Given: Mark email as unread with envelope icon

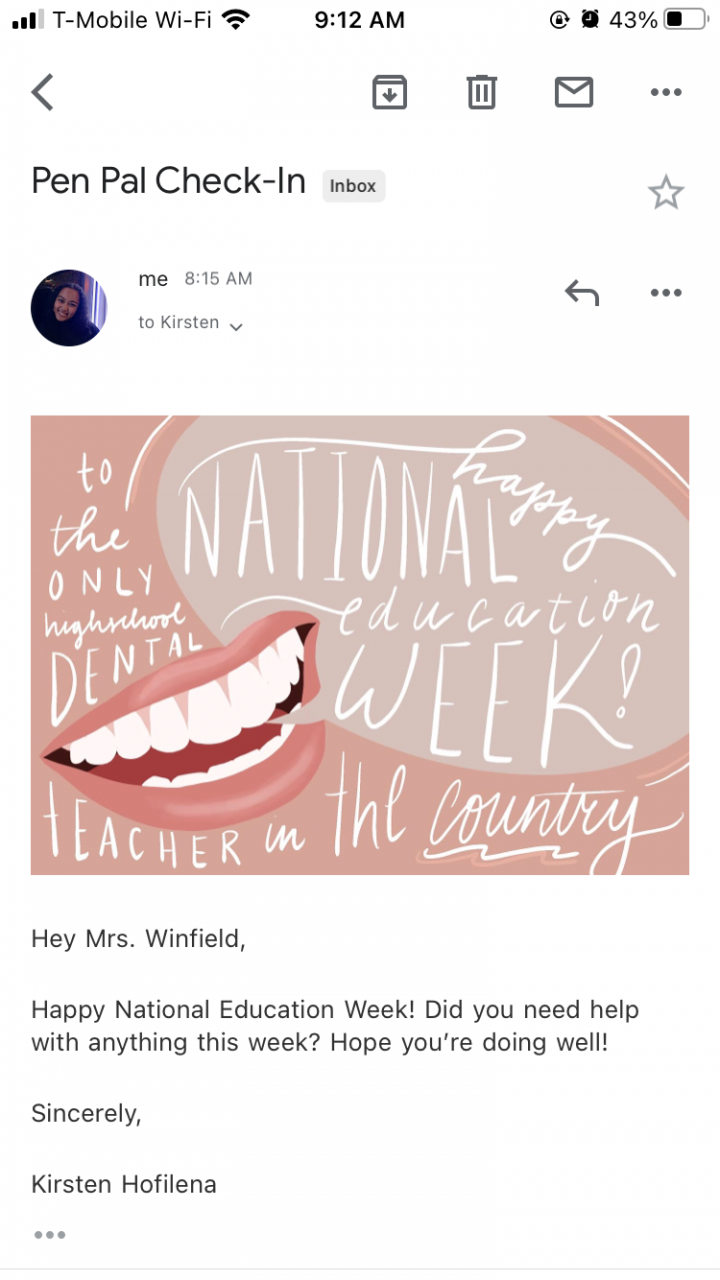Looking at the screenshot, I should (x=573, y=92).
